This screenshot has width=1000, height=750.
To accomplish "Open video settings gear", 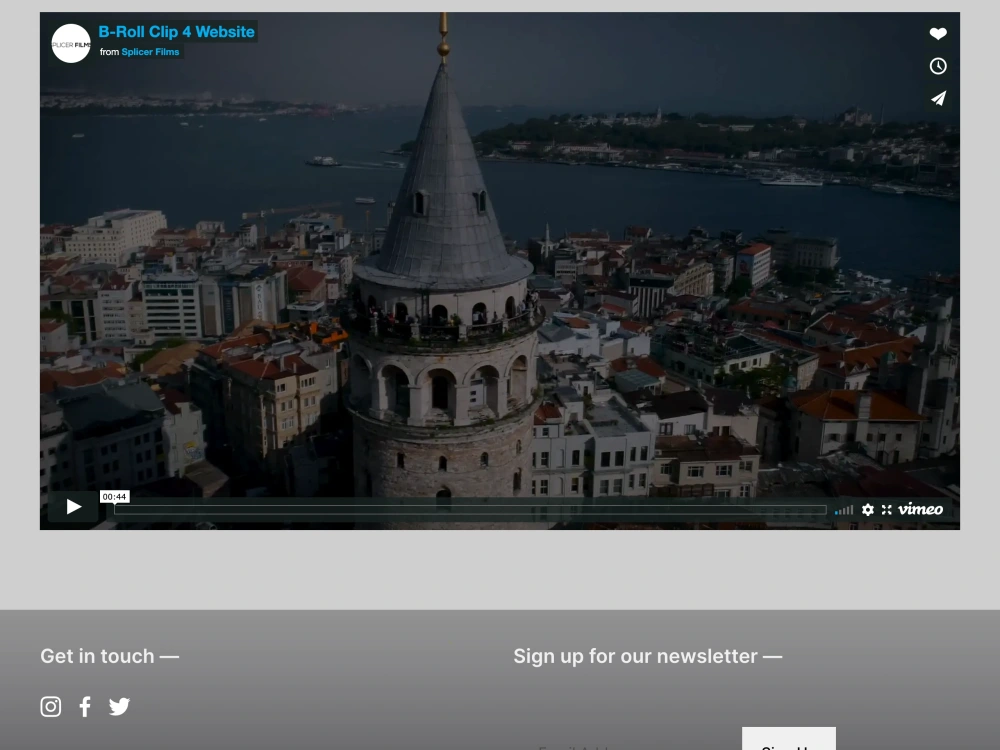I will point(867,510).
